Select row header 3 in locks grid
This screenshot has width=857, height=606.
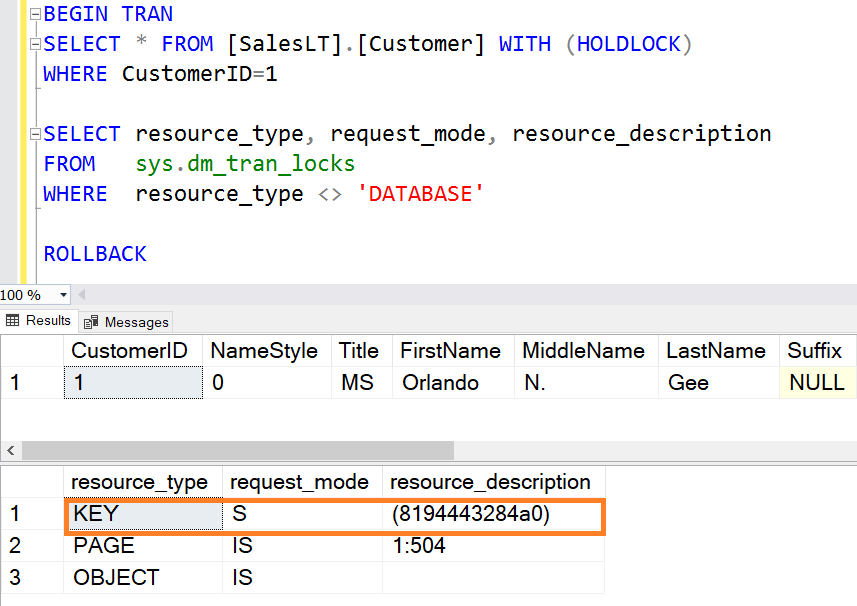coord(32,577)
